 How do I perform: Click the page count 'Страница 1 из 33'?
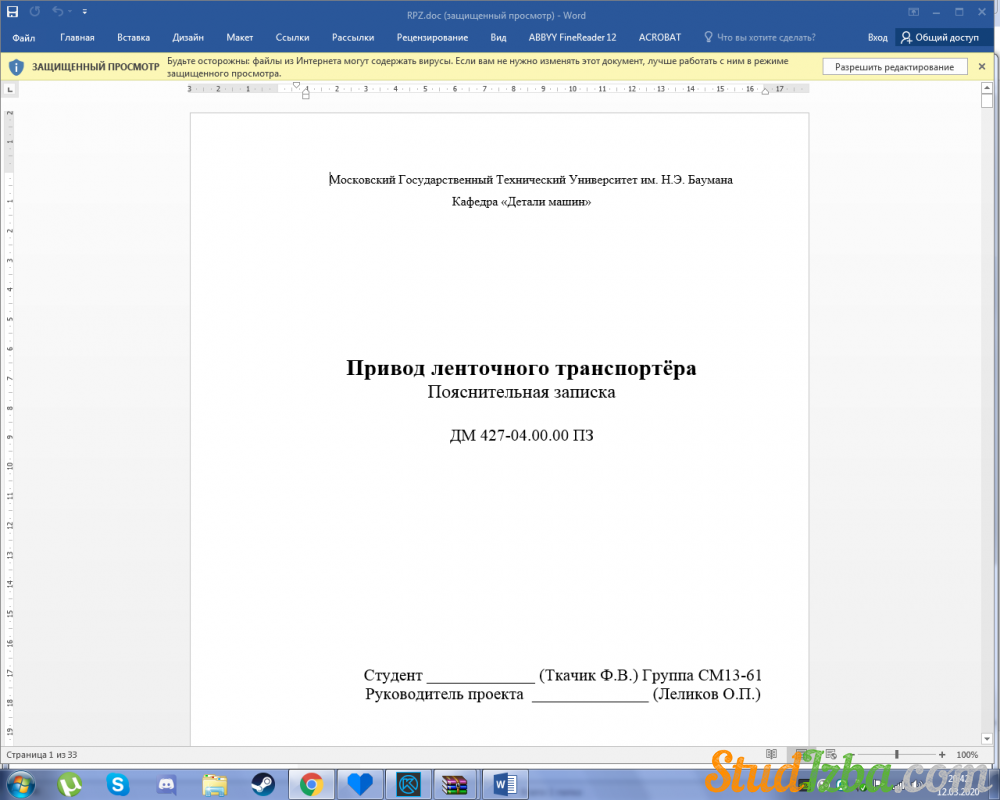42,754
